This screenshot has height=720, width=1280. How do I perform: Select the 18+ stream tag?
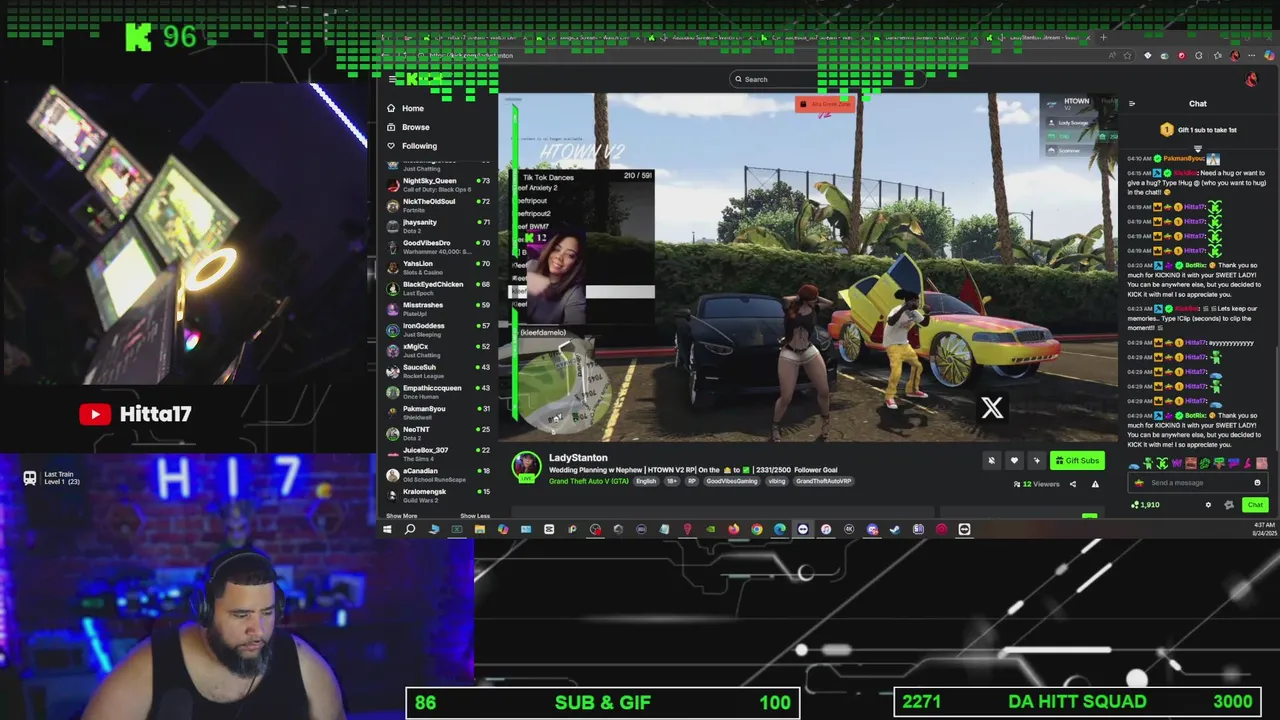pos(672,481)
